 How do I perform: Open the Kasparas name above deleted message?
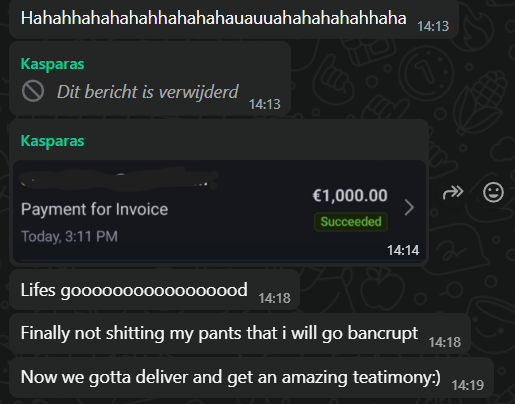(52, 64)
